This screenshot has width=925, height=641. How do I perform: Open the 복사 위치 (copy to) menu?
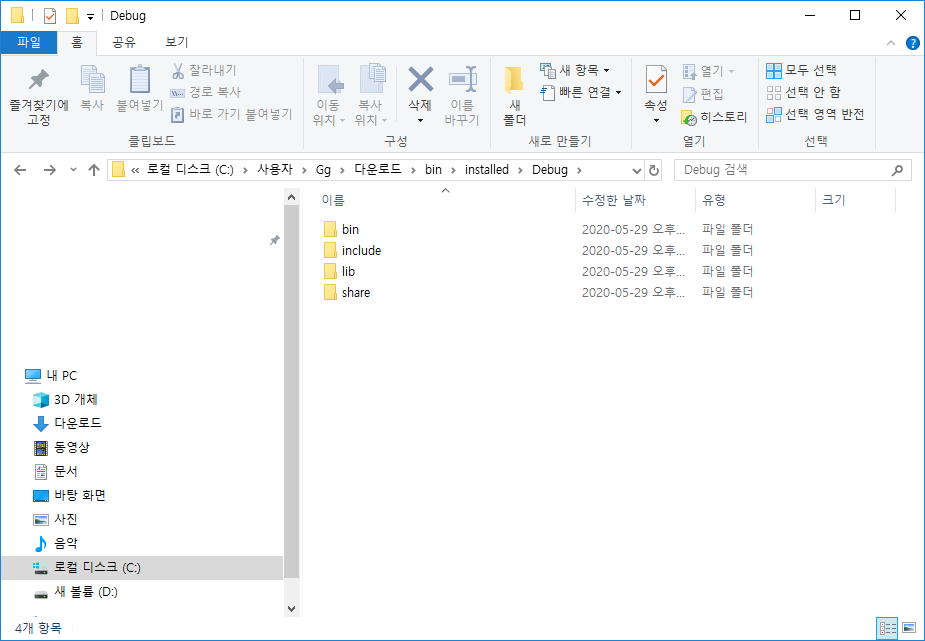(x=370, y=96)
